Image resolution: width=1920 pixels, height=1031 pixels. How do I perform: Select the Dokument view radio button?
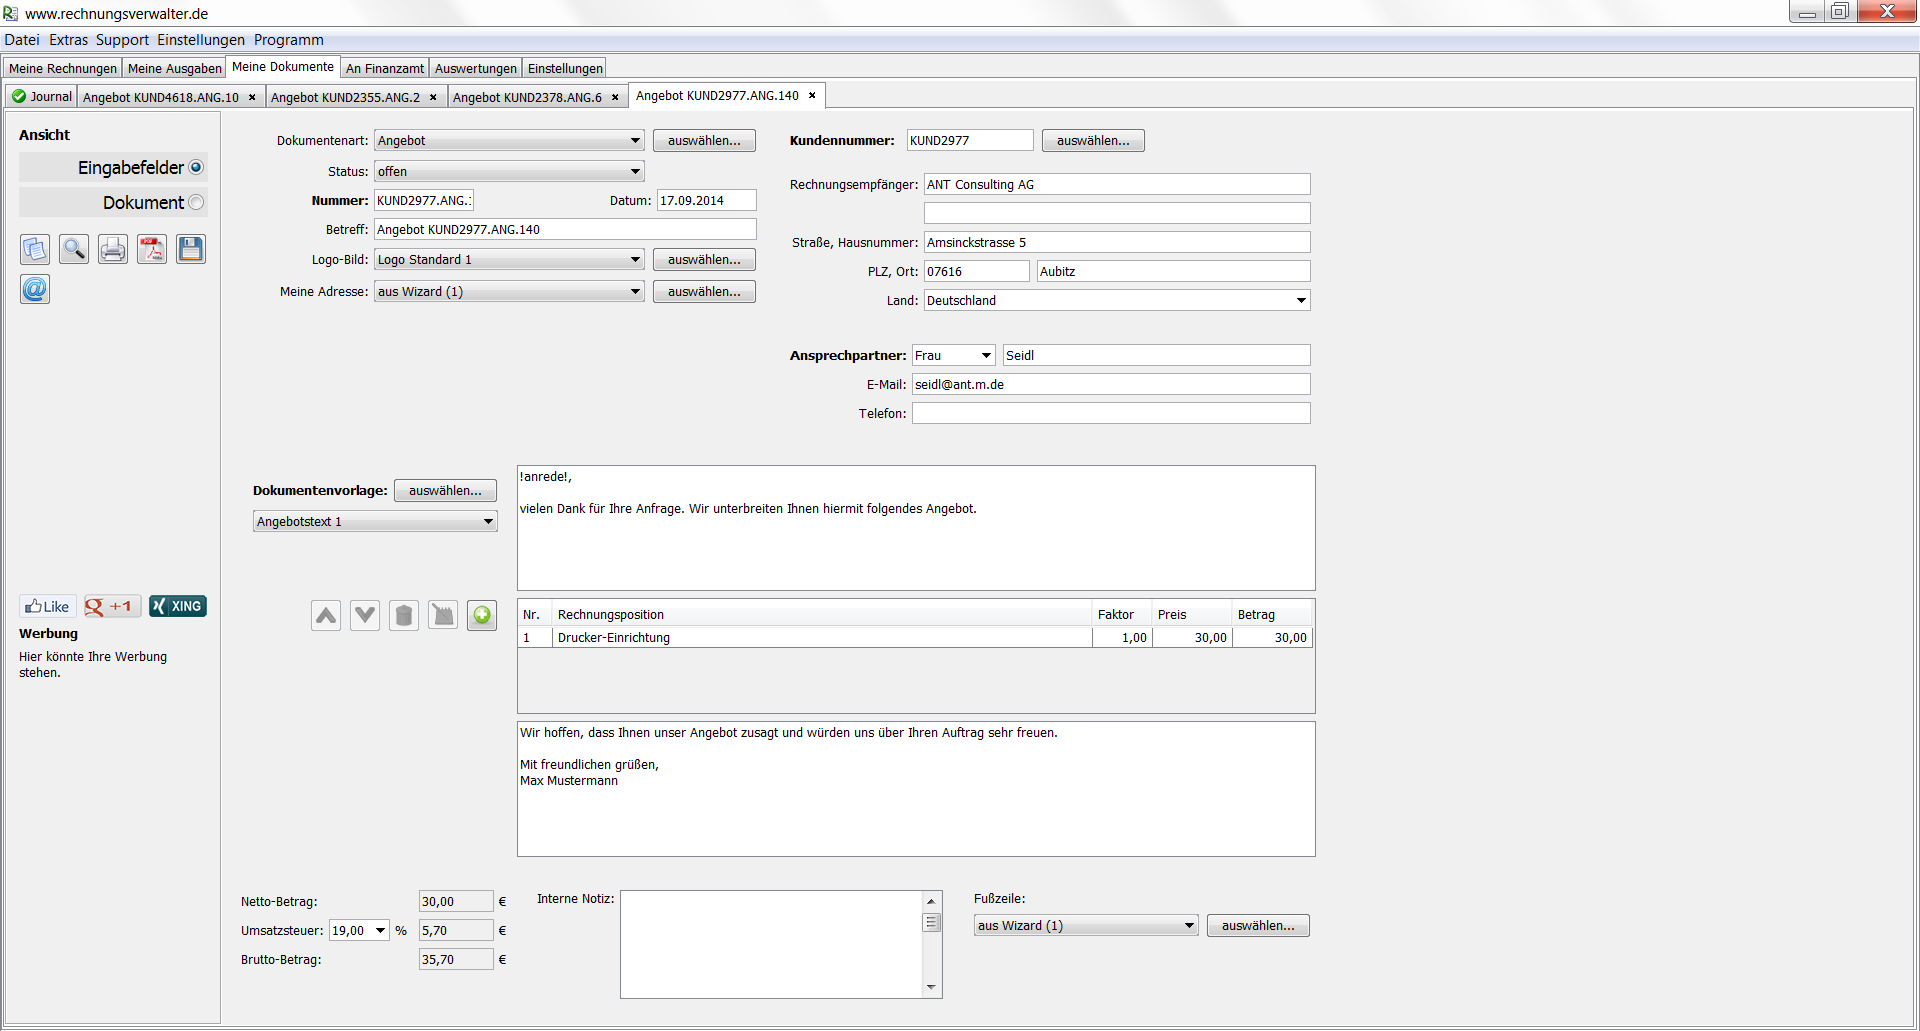(x=196, y=203)
